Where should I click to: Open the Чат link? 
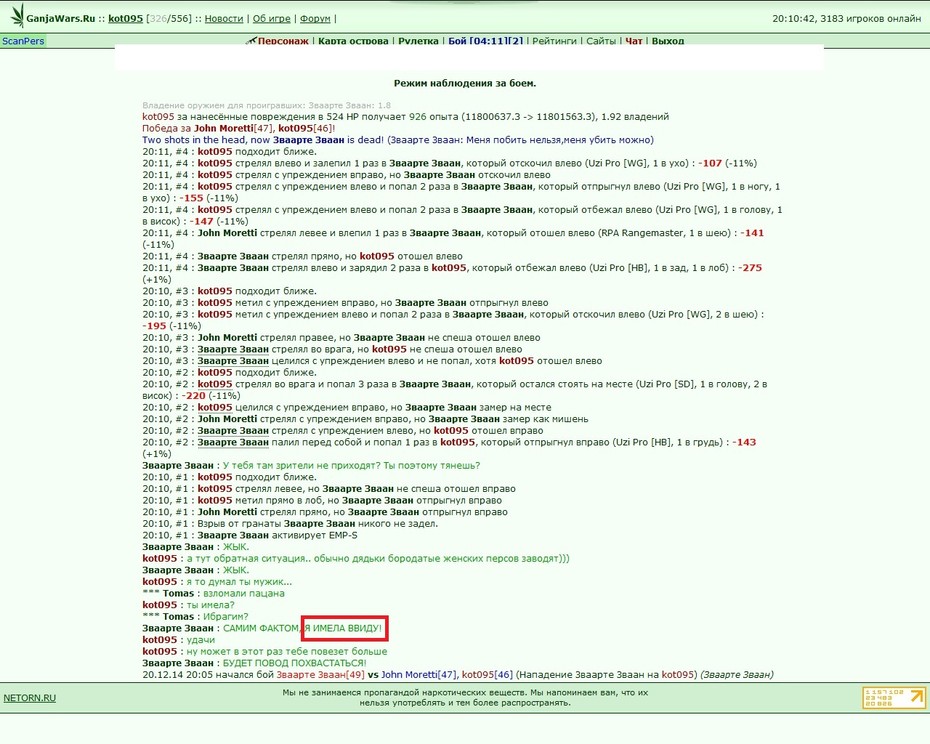(633, 41)
